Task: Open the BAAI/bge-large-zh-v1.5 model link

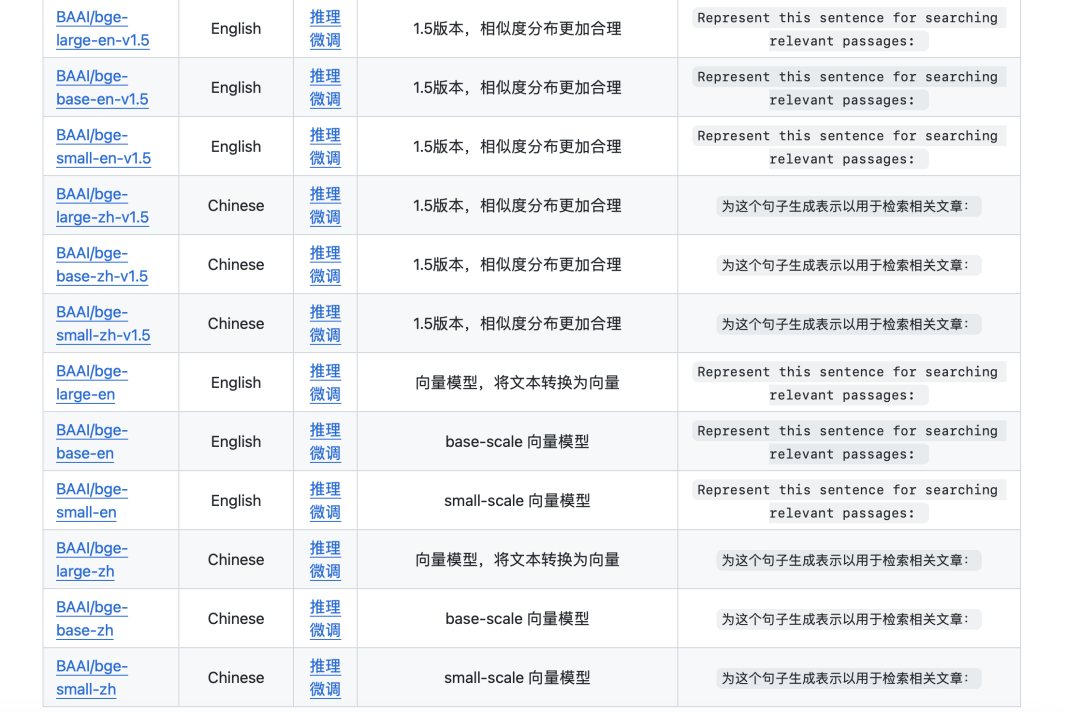Action: (x=103, y=206)
